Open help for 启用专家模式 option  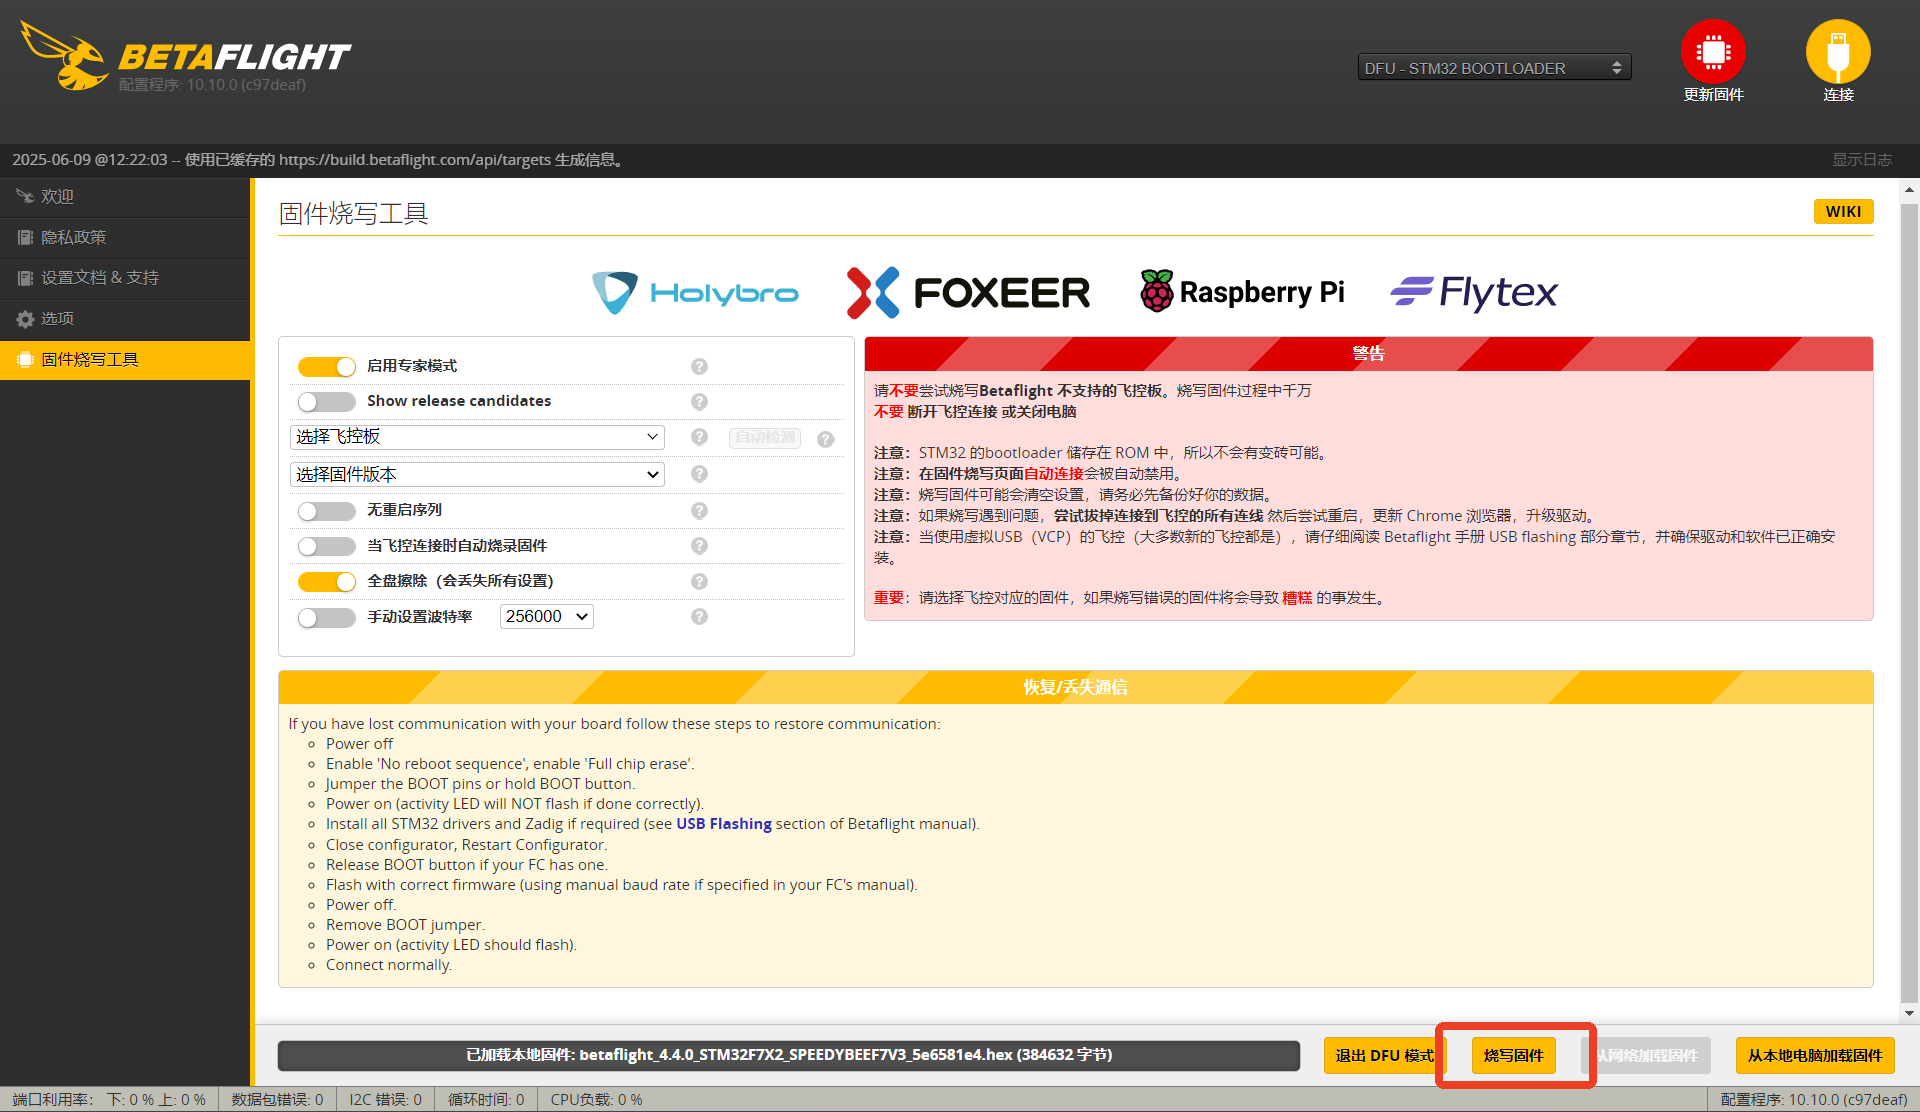(x=699, y=366)
